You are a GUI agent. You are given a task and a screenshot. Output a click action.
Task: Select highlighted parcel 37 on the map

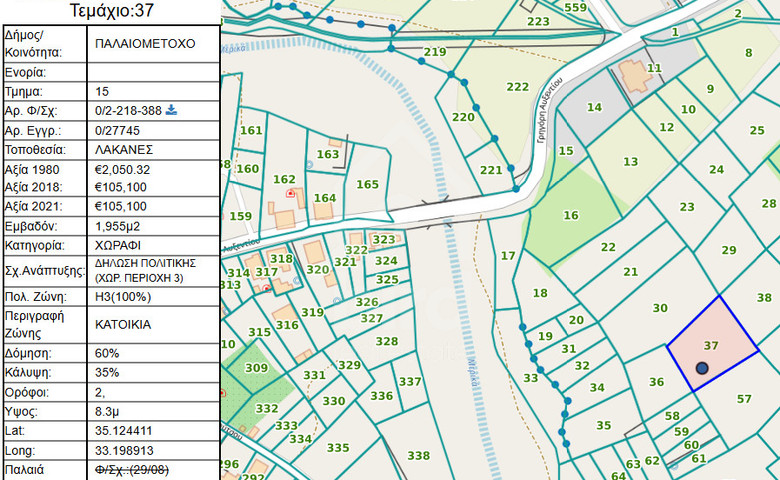click(712, 343)
